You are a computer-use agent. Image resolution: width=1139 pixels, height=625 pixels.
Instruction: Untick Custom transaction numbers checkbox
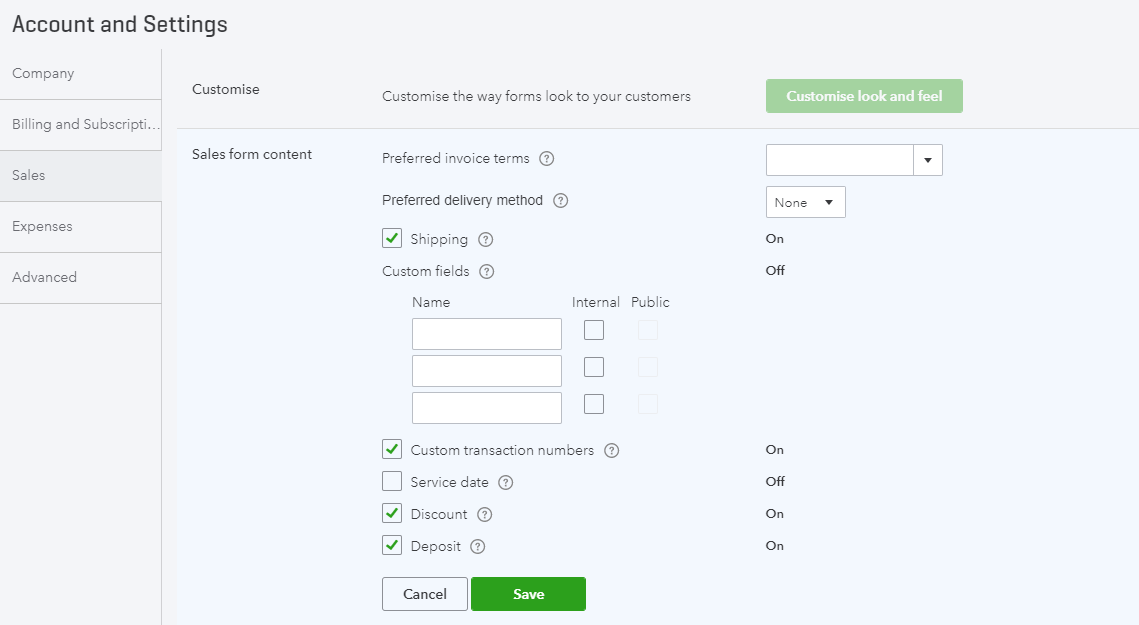tap(392, 449)
